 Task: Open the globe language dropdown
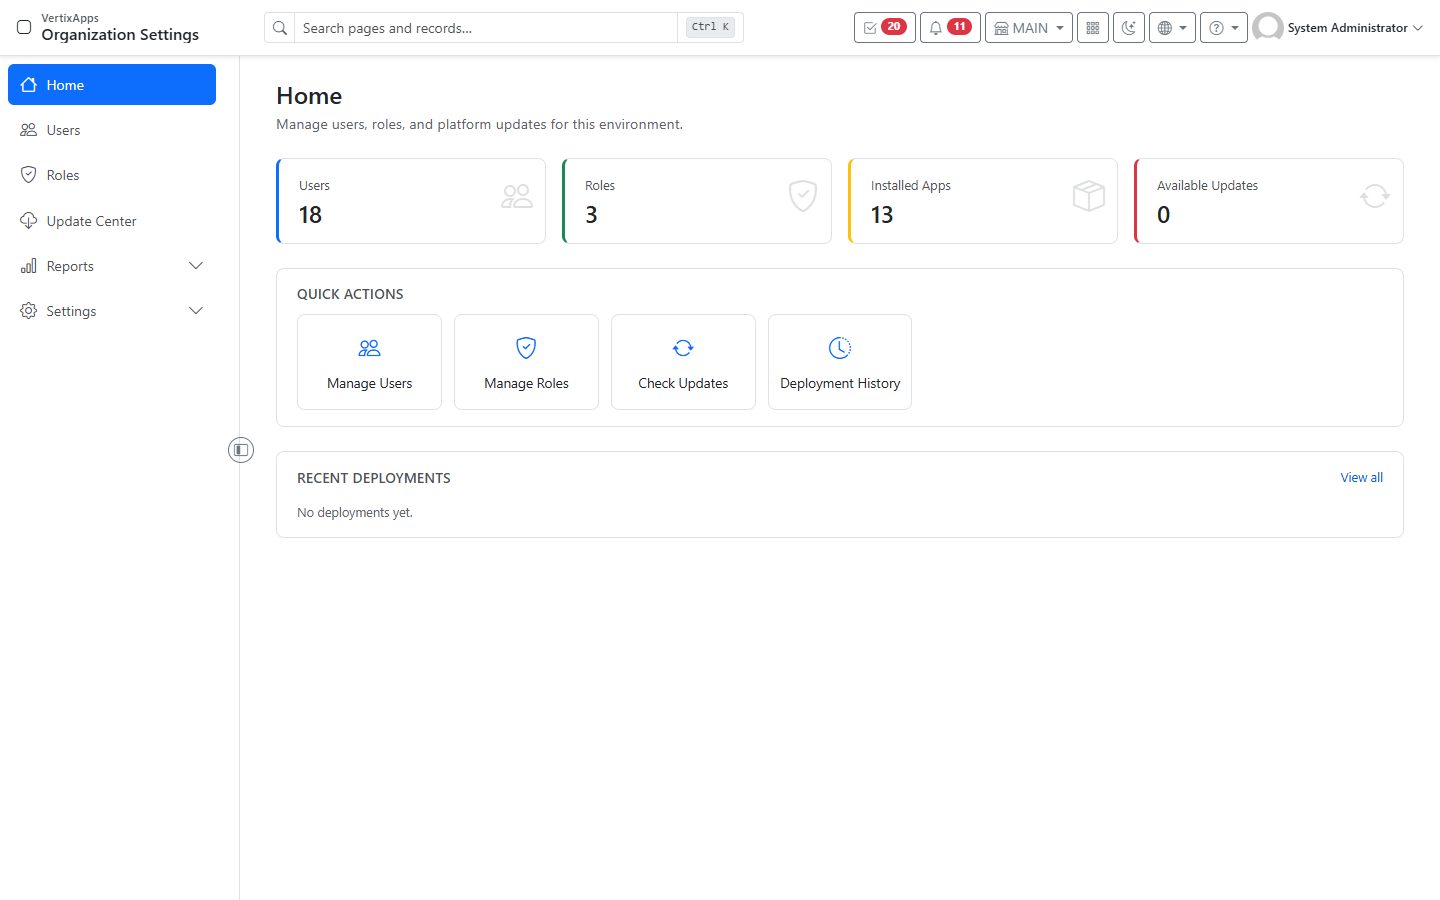1172,28
